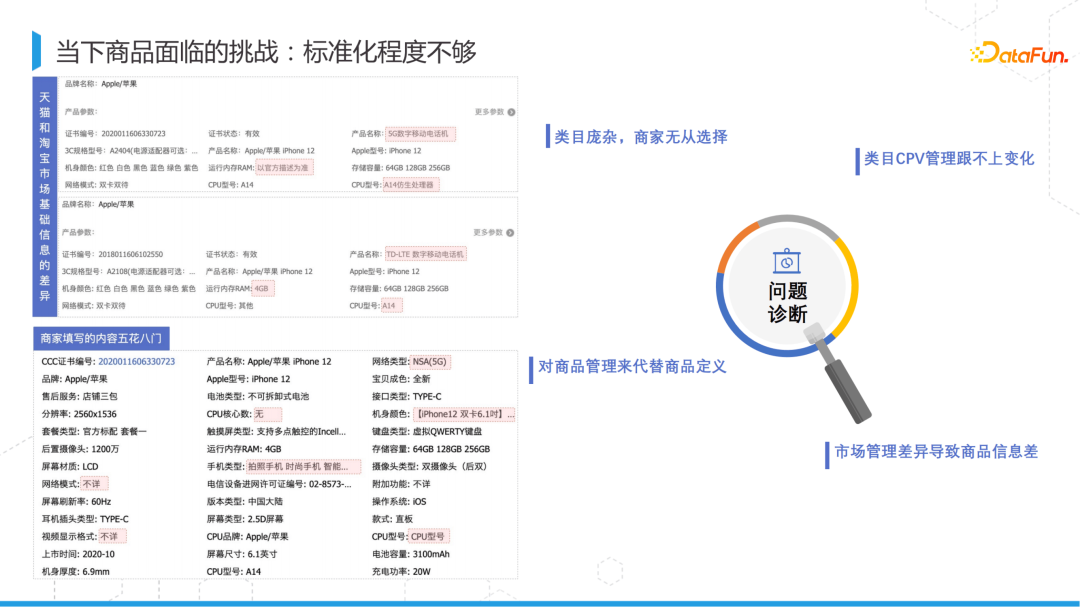Click highlighted 机身颜色 iPhone12 双卡6.1吋 value
The image size is (1080, 607).
[x=464, y=414]
